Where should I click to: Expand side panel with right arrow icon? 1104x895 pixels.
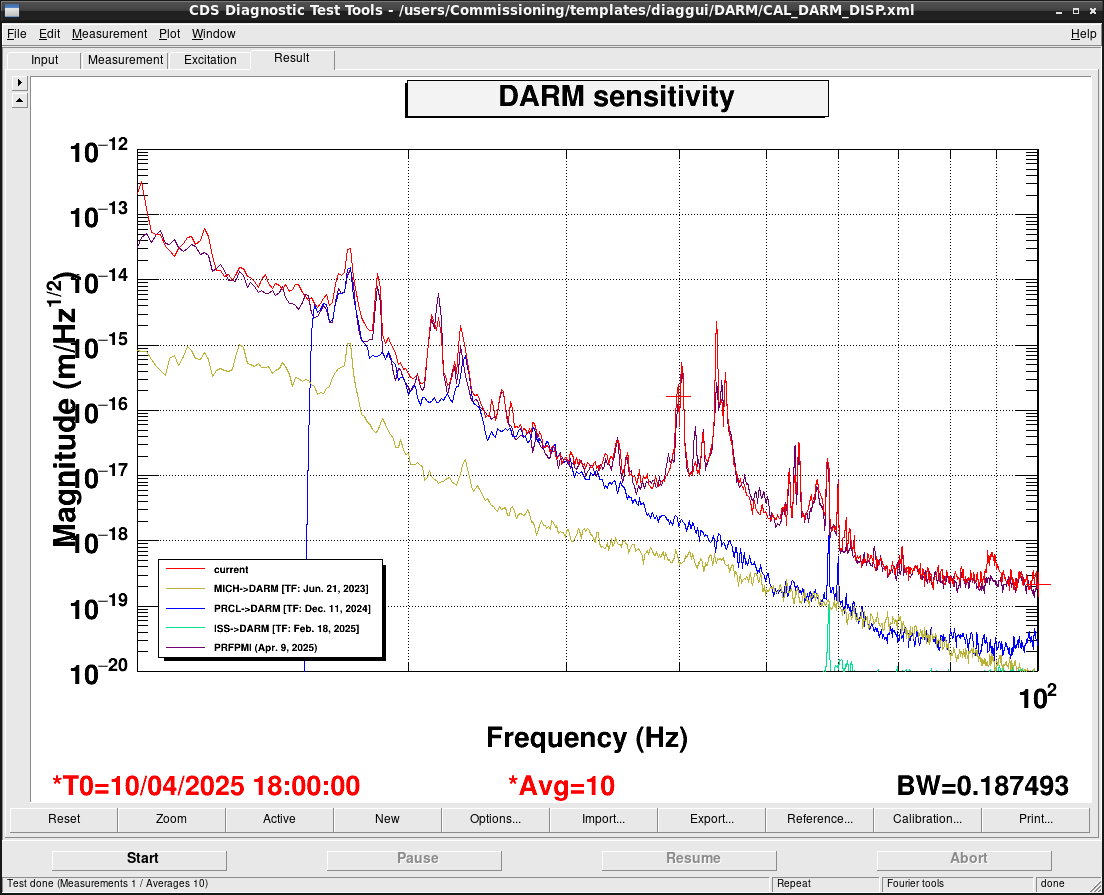click(x=20, y=82)
